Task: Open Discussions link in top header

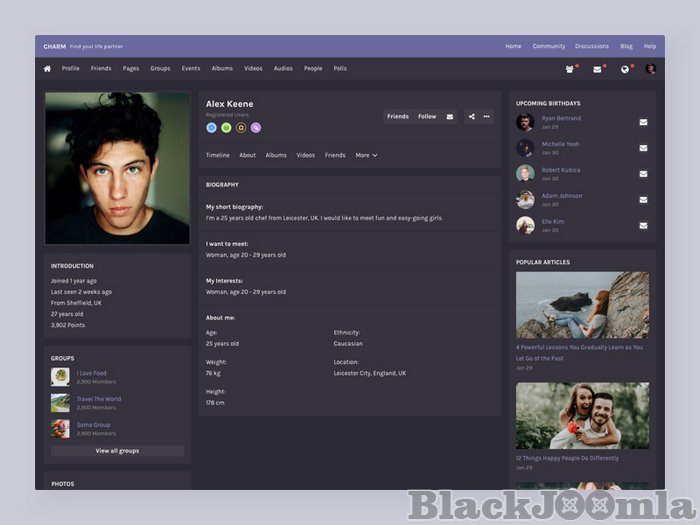Action: click(x=592, y=46)
